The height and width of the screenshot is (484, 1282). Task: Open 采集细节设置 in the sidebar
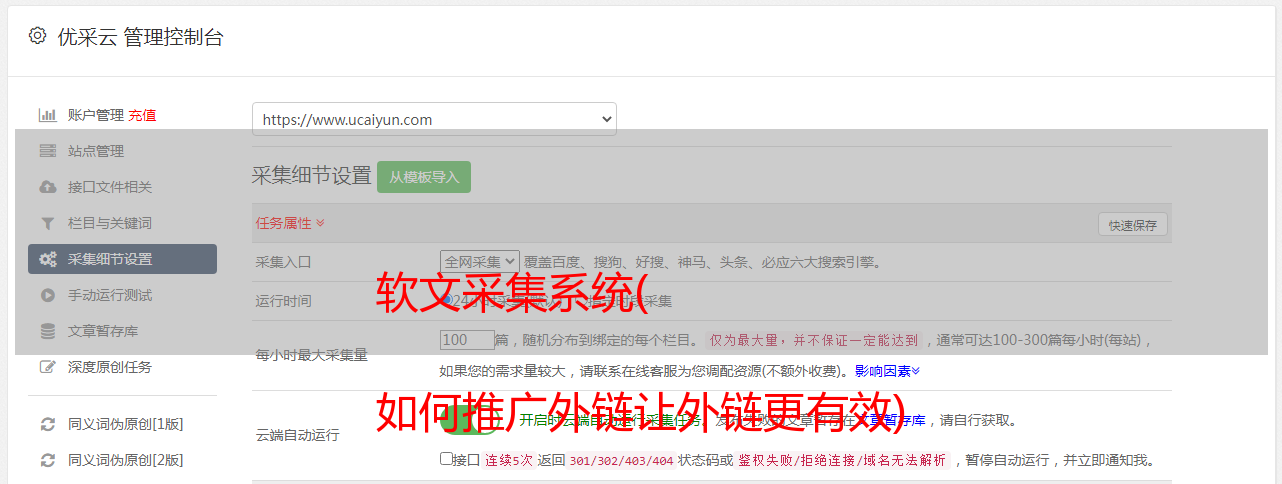point(122,259)
